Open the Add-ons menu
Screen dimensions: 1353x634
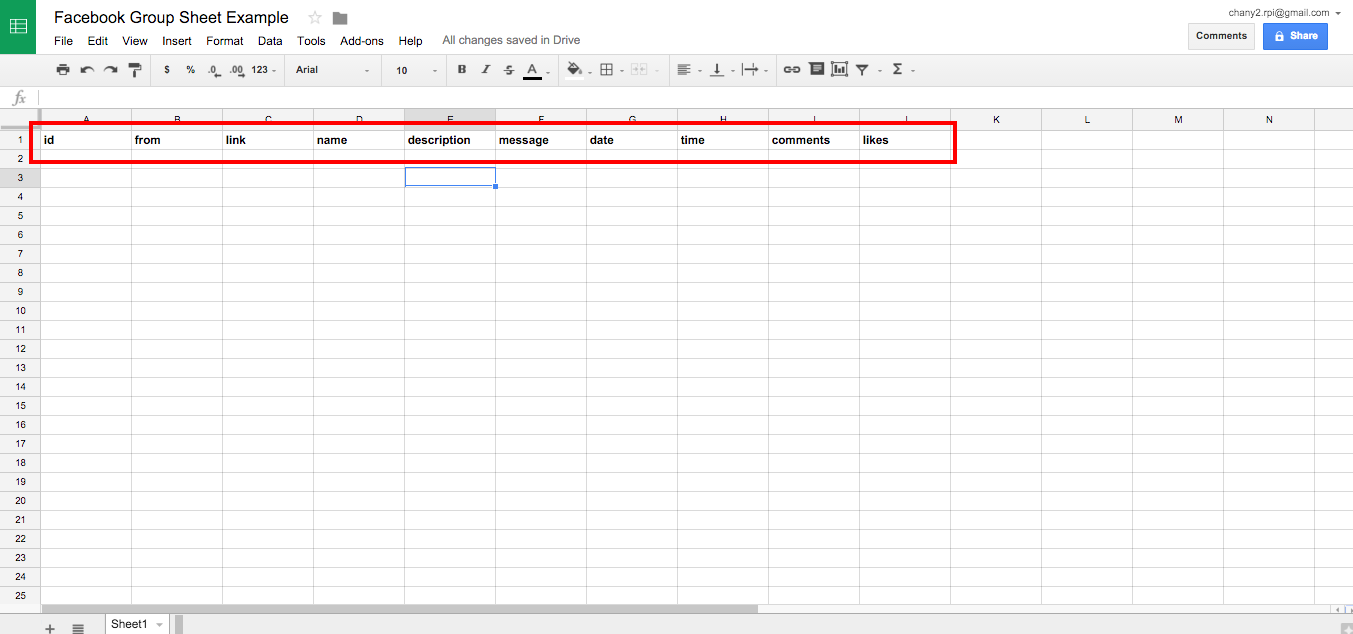pyautogui.click(x=362, y=41)
